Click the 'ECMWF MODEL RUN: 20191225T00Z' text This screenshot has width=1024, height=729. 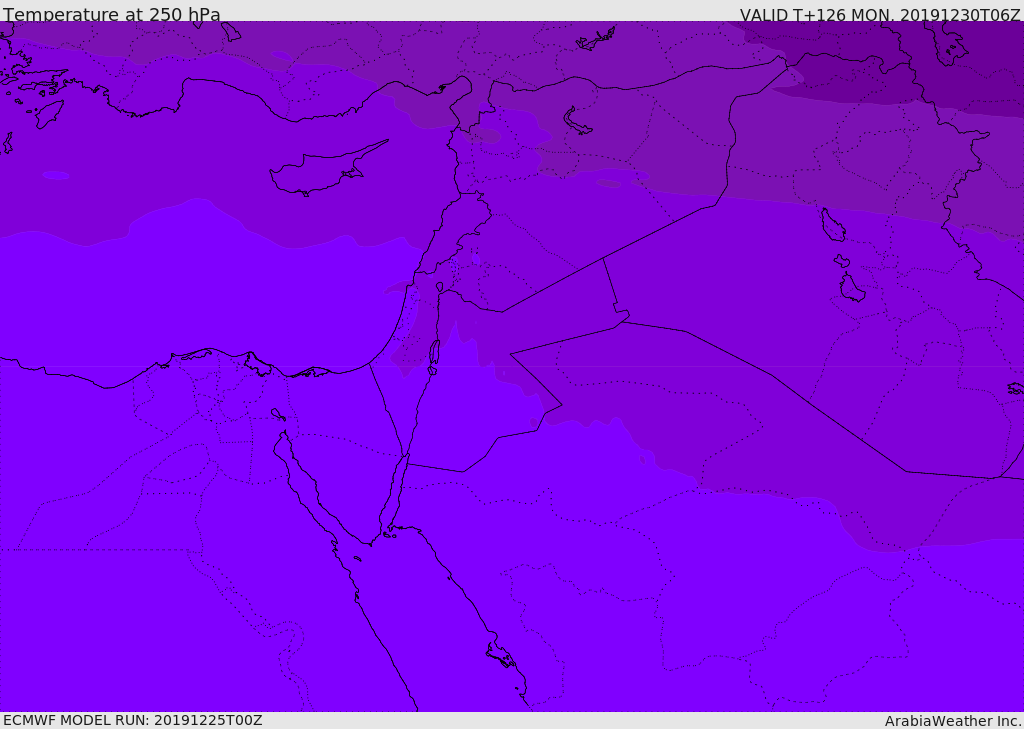(133, 721)
